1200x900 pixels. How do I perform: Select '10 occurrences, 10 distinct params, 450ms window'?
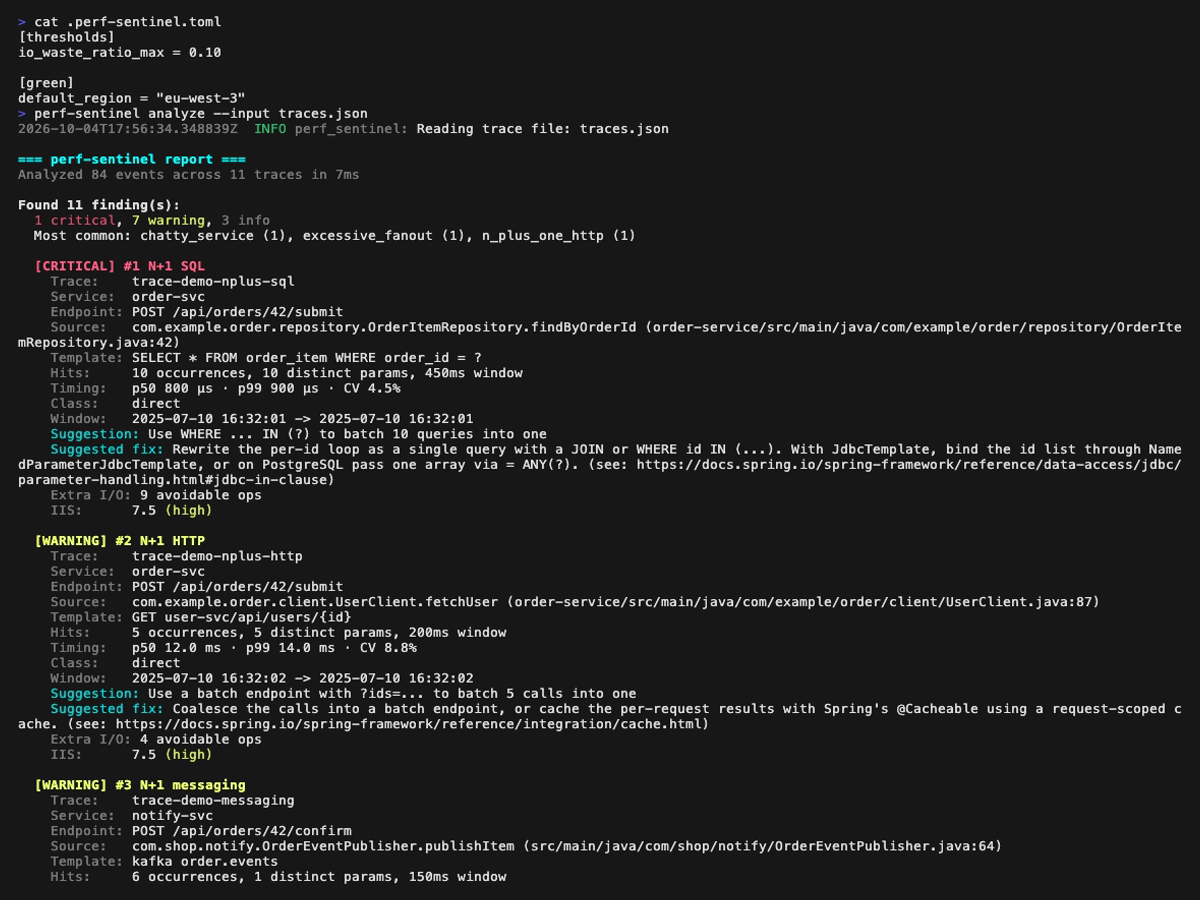(x=327, y=373)
